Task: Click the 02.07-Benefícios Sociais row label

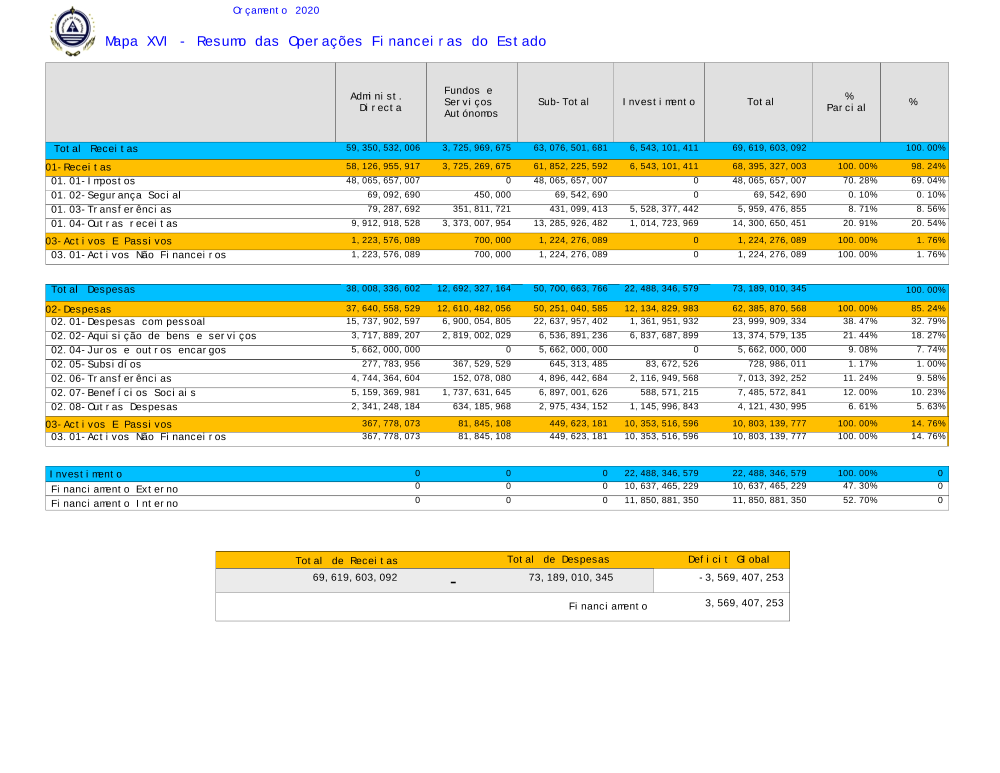Action: coord(123,393)
